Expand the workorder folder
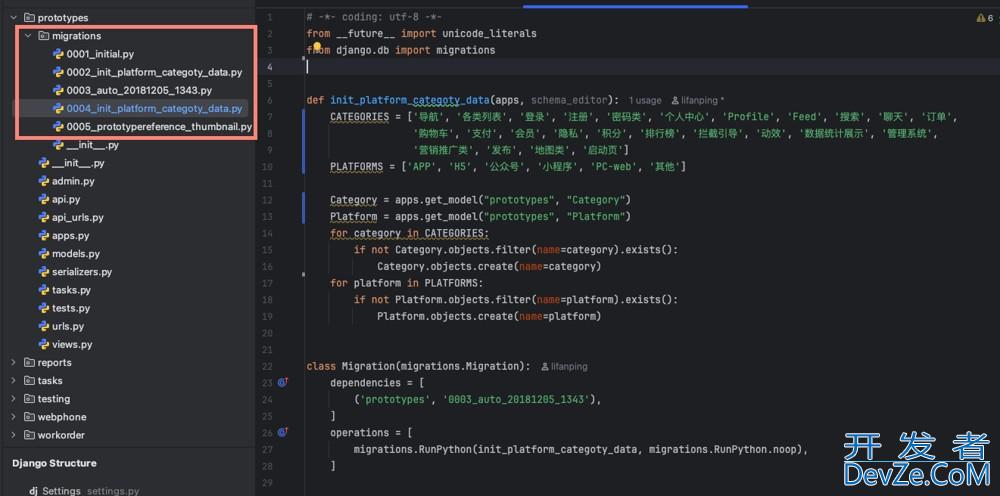1000x496 pixels. click(13, 435)
